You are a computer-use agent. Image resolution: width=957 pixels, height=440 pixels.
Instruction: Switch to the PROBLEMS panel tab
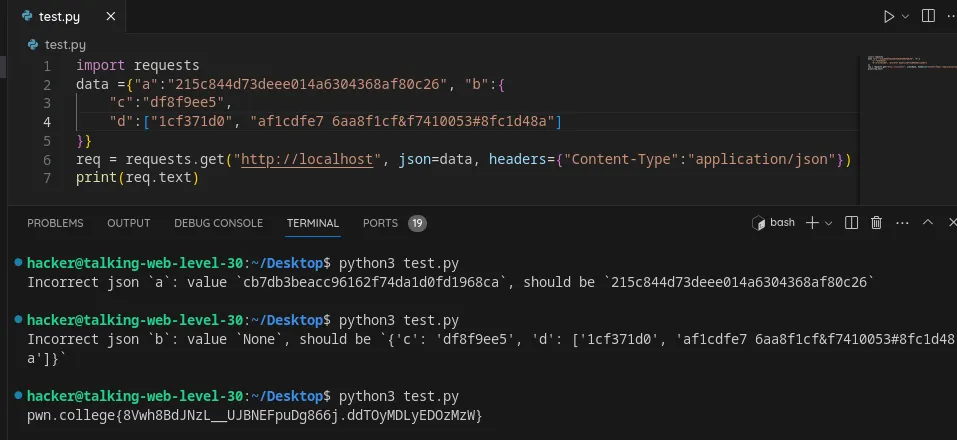point(55,223)
